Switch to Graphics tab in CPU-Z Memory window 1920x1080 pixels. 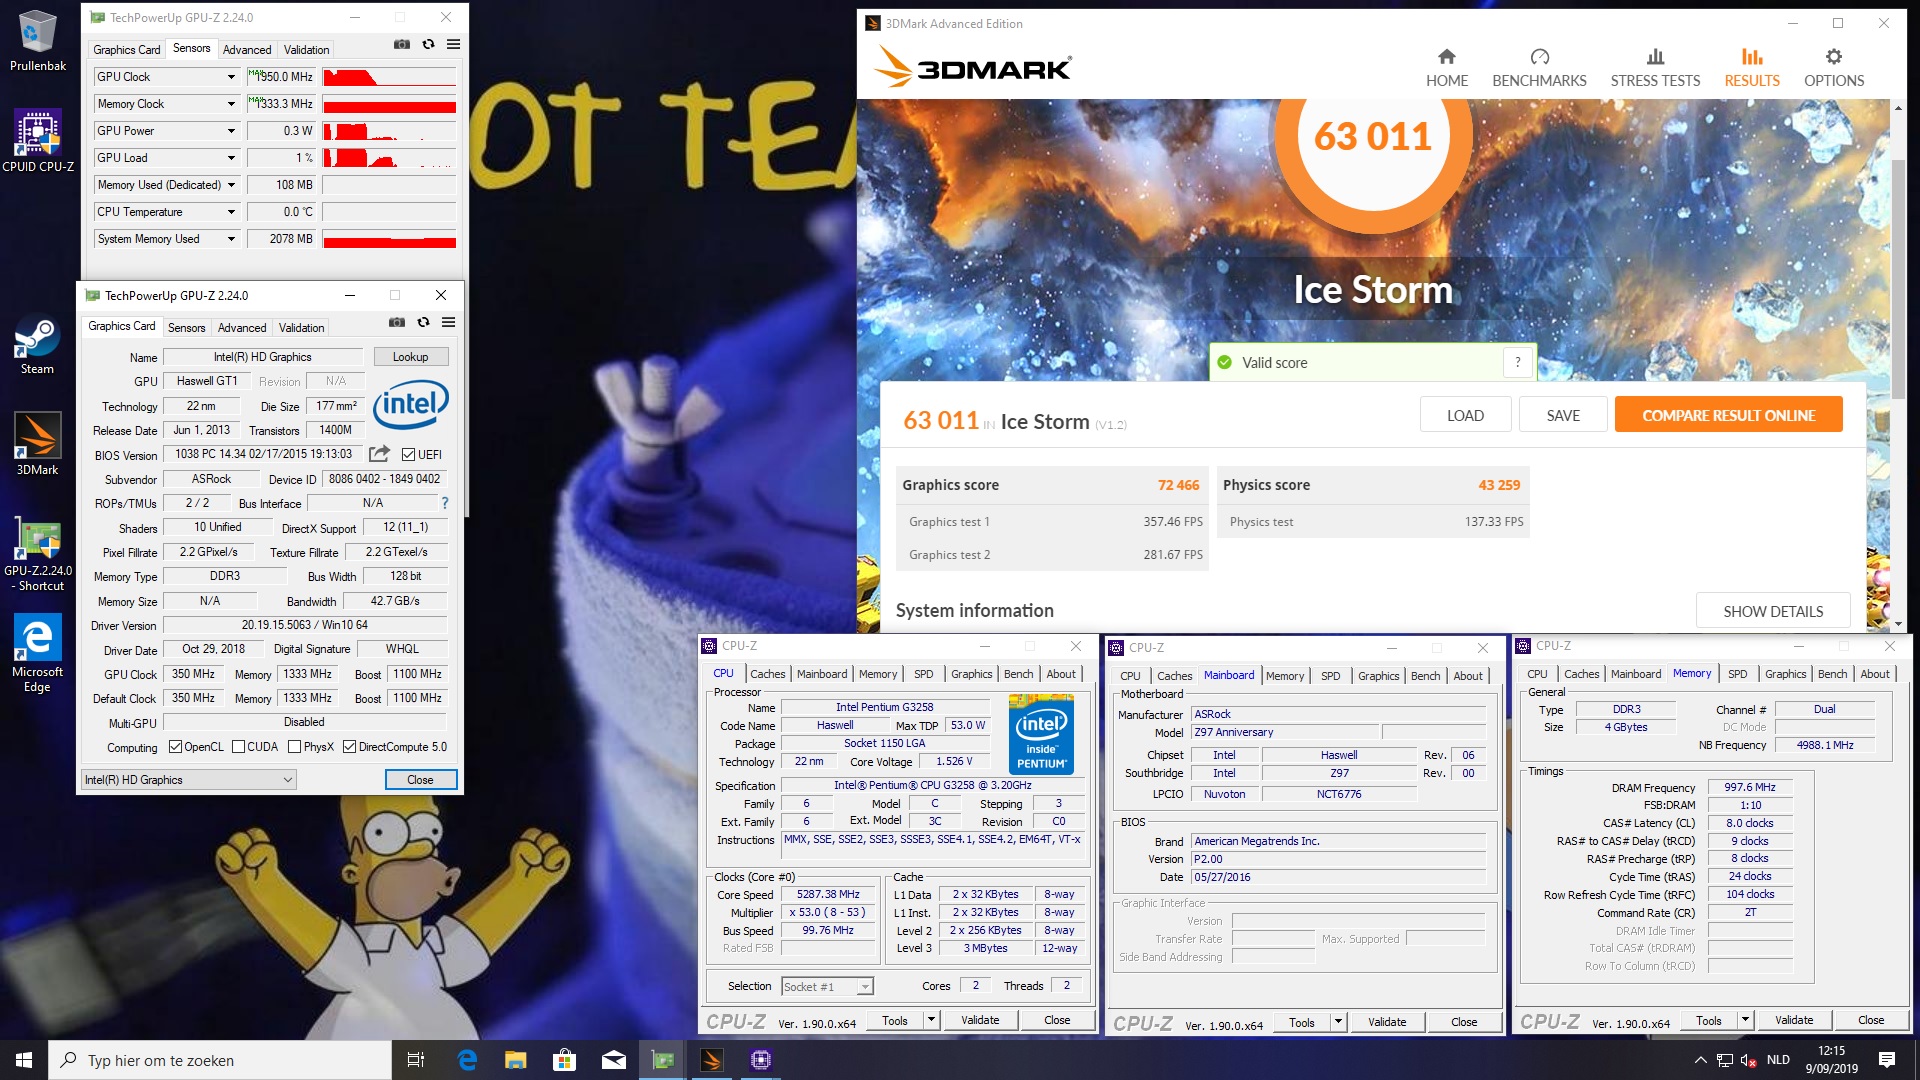tap(1785, 674)
